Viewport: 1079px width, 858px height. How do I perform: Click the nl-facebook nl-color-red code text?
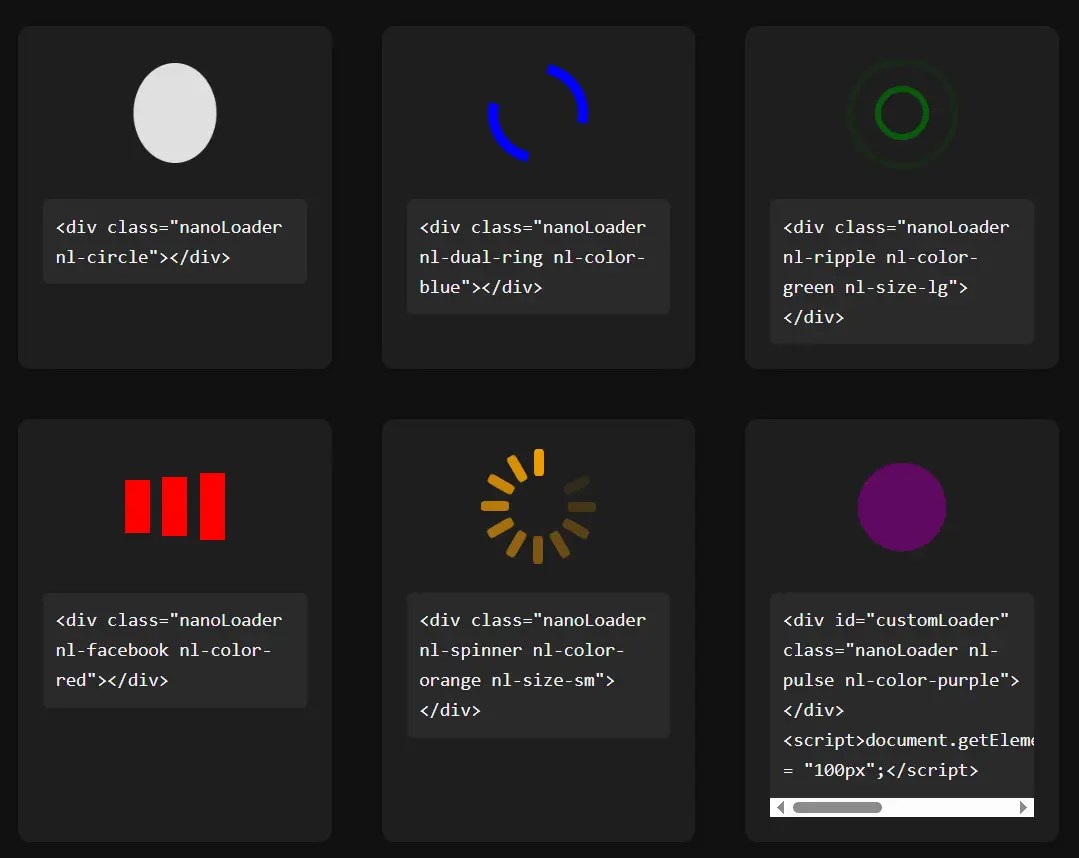point(175,650)
